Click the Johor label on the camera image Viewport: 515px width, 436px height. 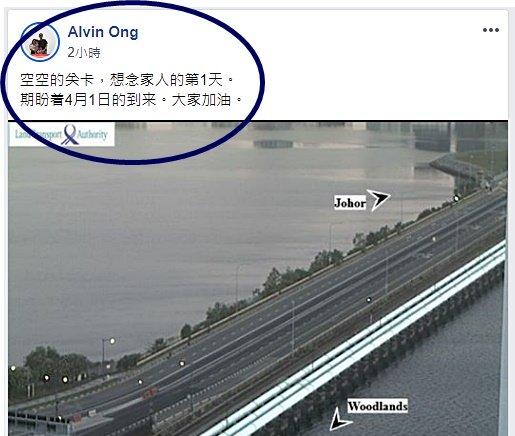coord(350,203)
